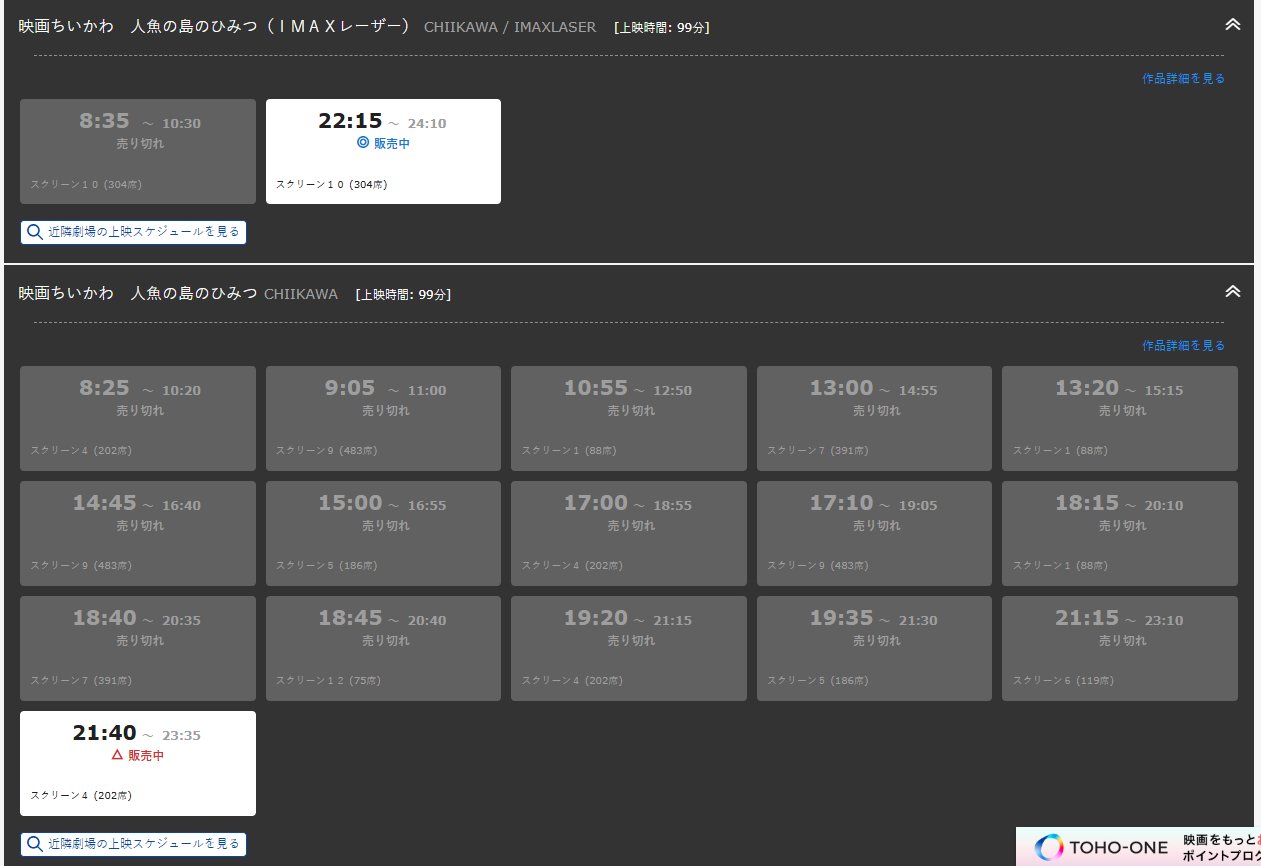Image resolution: width=1261 pixels, height=866 pixels.
Task: Click 近隣劇場の上映スケジュールを見る button at the page bottom
Action: 133,844
